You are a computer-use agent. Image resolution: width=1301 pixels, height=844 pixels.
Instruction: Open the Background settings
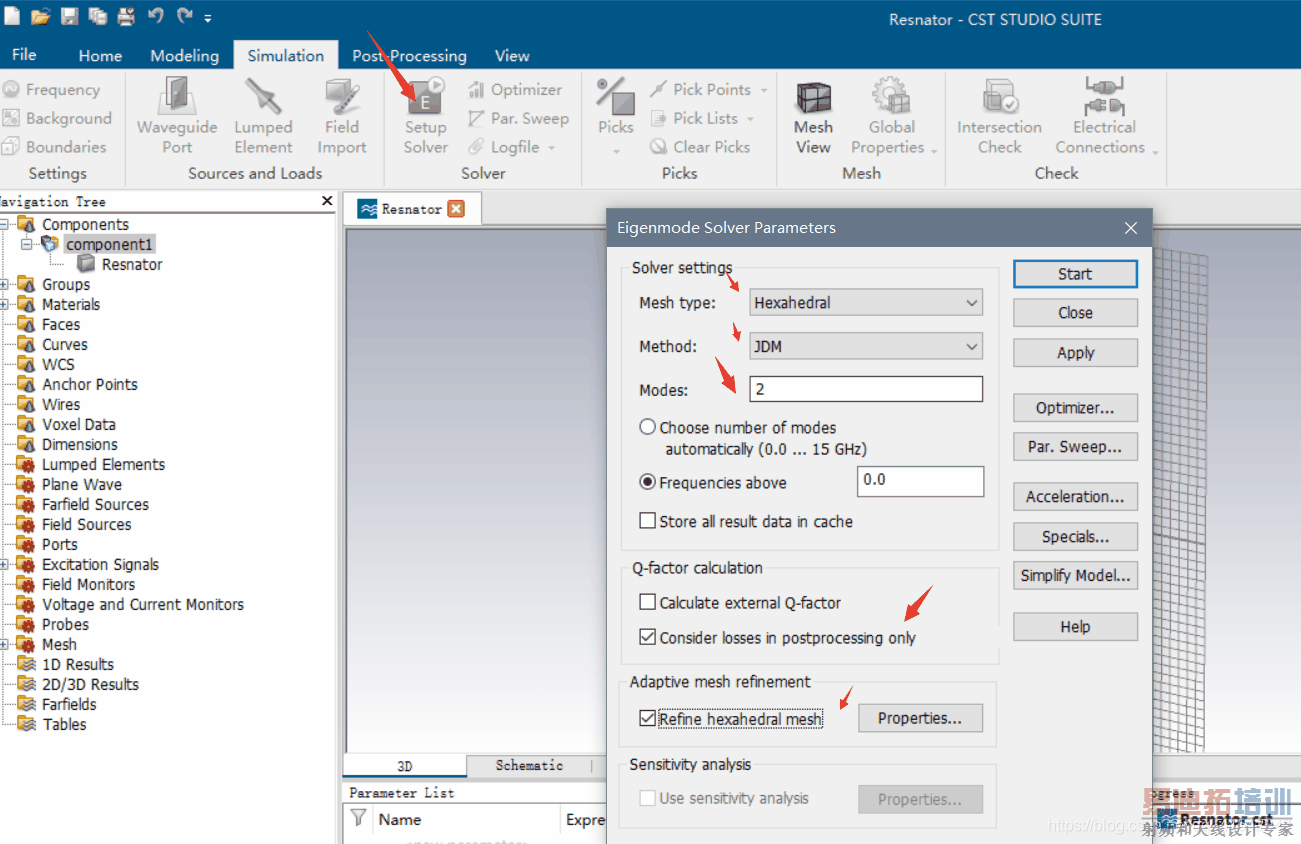tap(57, 118)
